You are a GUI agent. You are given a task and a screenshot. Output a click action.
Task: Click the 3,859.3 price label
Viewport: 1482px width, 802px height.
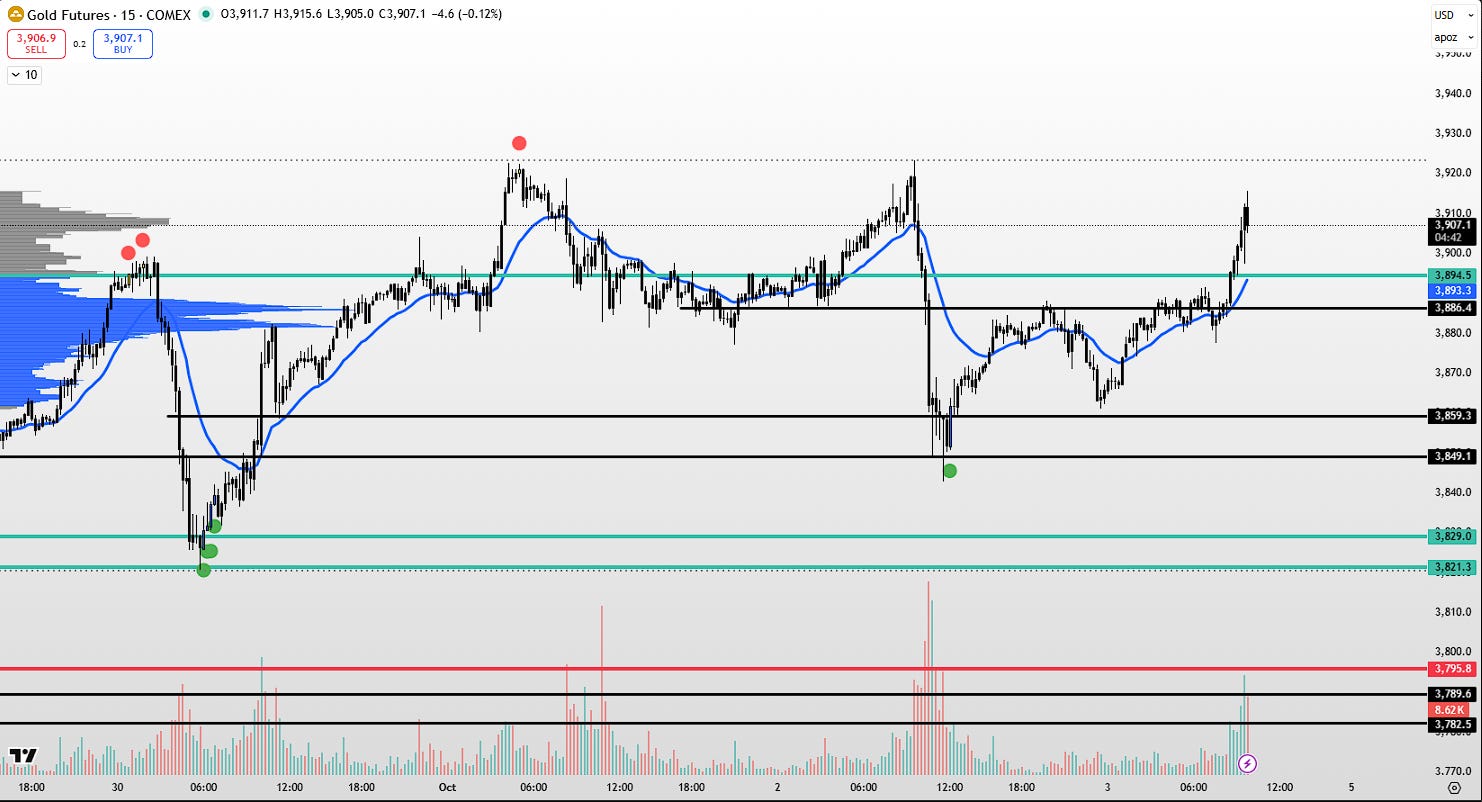(1453, 415)
